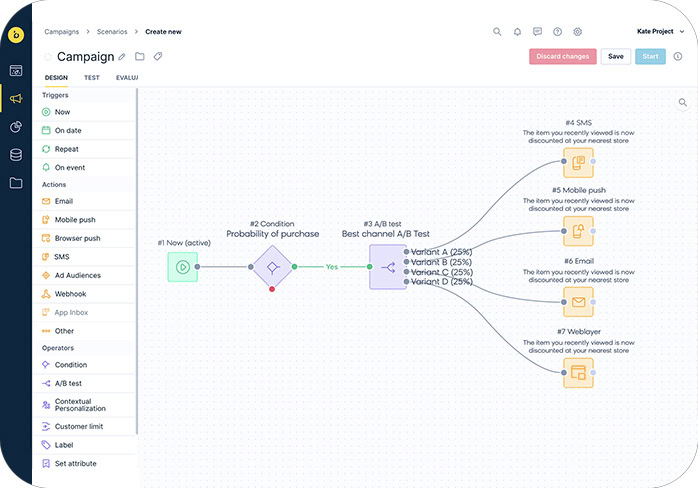Screen dimensions: 698x488
Task: Expand the Kate Project dropdown
Action: pos(660,32)
